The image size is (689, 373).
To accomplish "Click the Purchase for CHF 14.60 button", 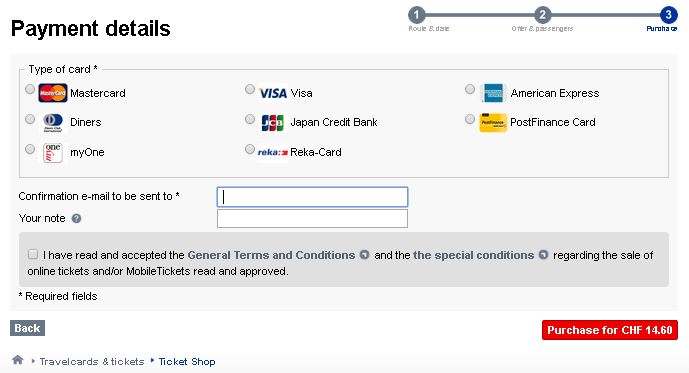I will (609, 330).
